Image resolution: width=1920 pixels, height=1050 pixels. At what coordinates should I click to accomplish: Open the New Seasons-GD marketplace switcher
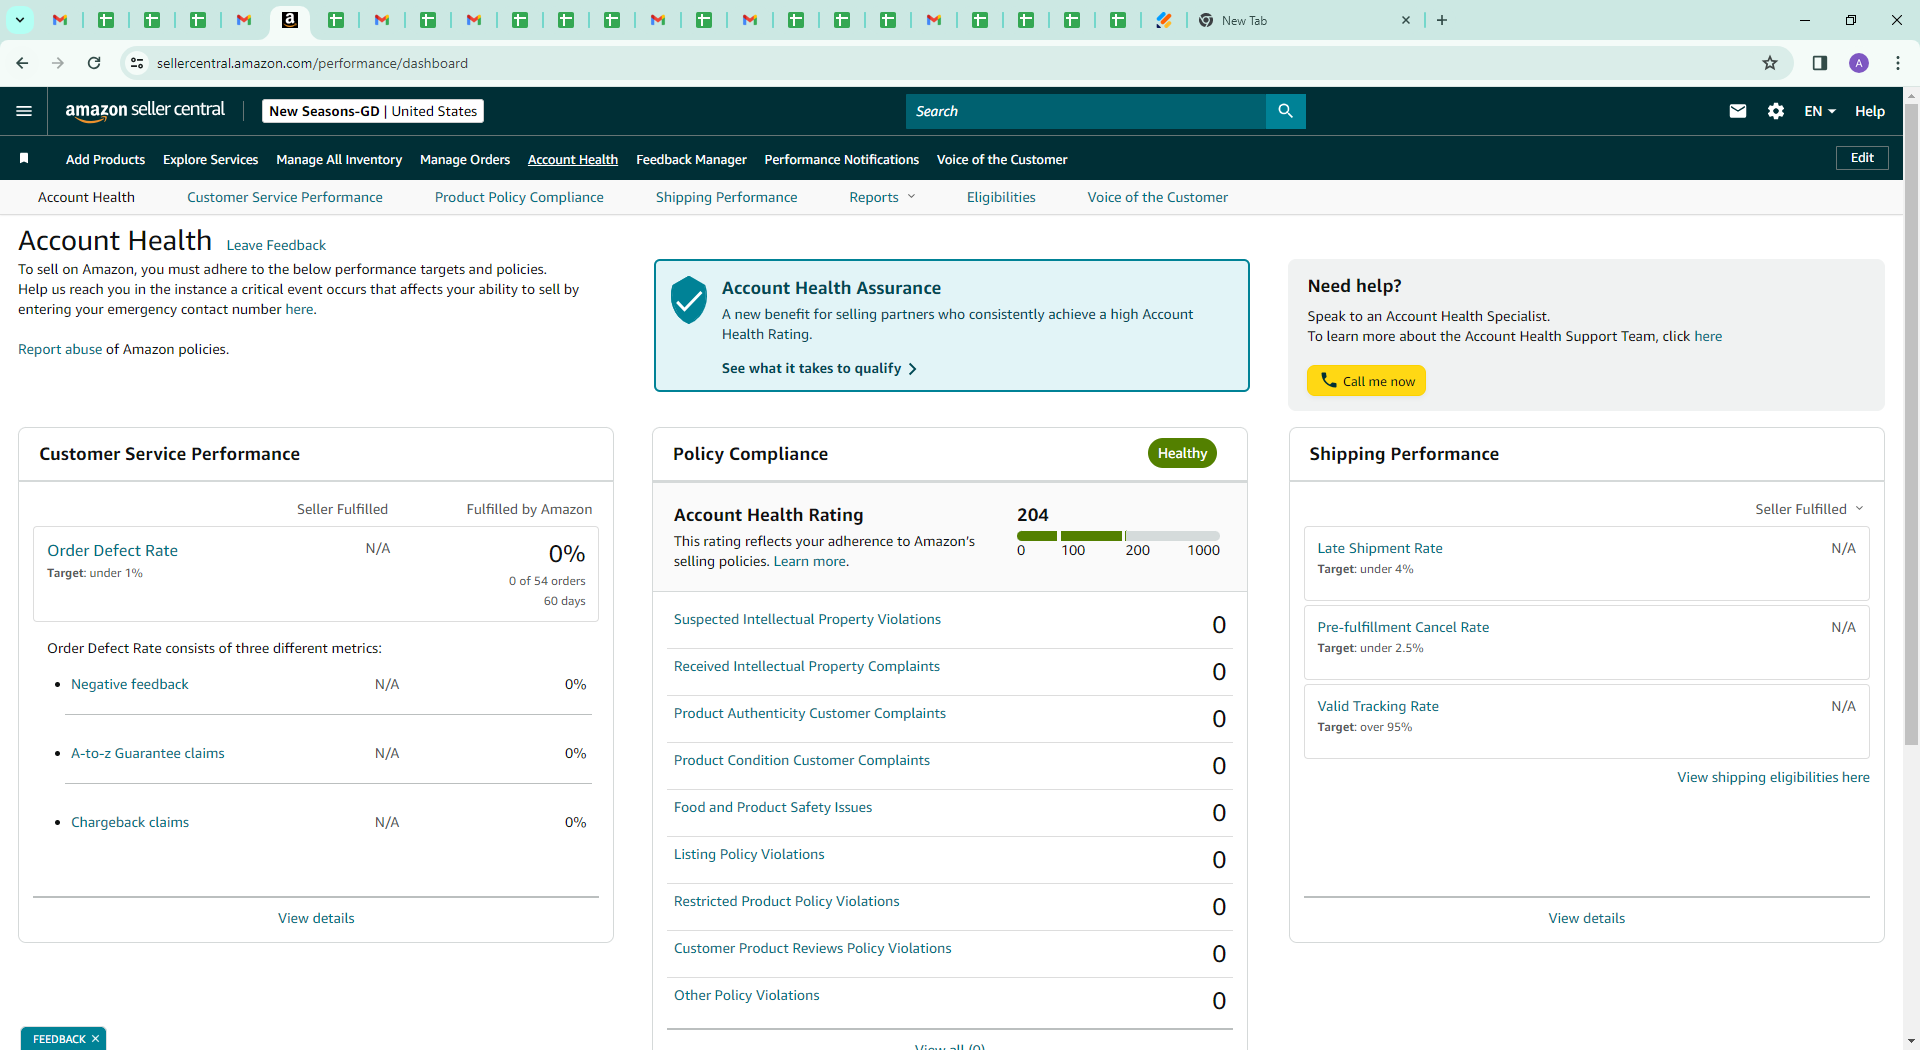point(373,111)
